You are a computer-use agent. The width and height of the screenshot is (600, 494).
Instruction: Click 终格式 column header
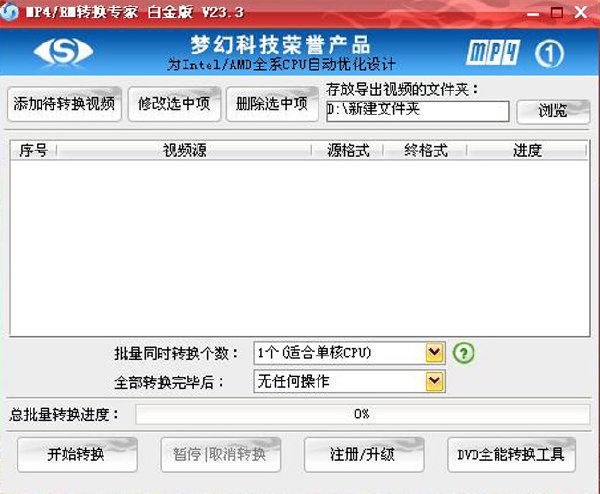[x=426, y=150]
